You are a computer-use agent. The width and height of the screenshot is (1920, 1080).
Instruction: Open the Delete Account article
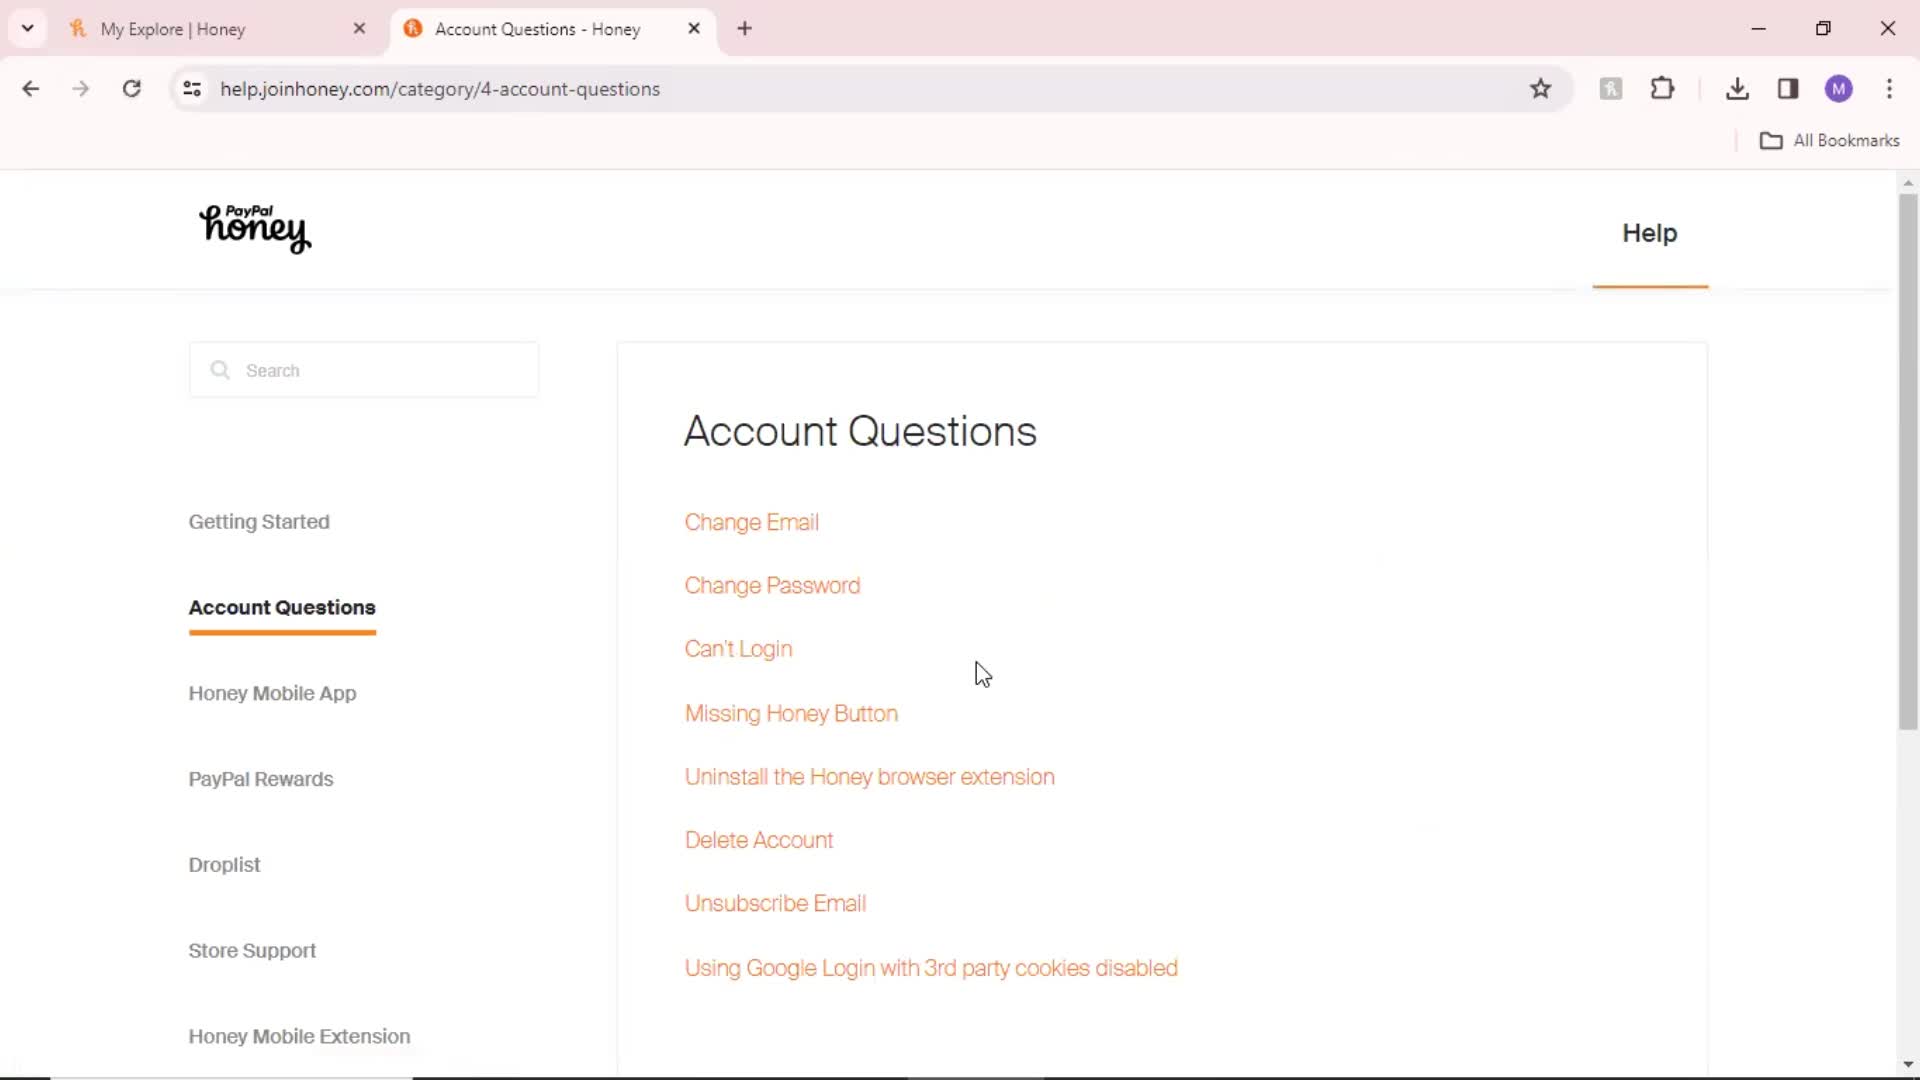click(759, 841)
